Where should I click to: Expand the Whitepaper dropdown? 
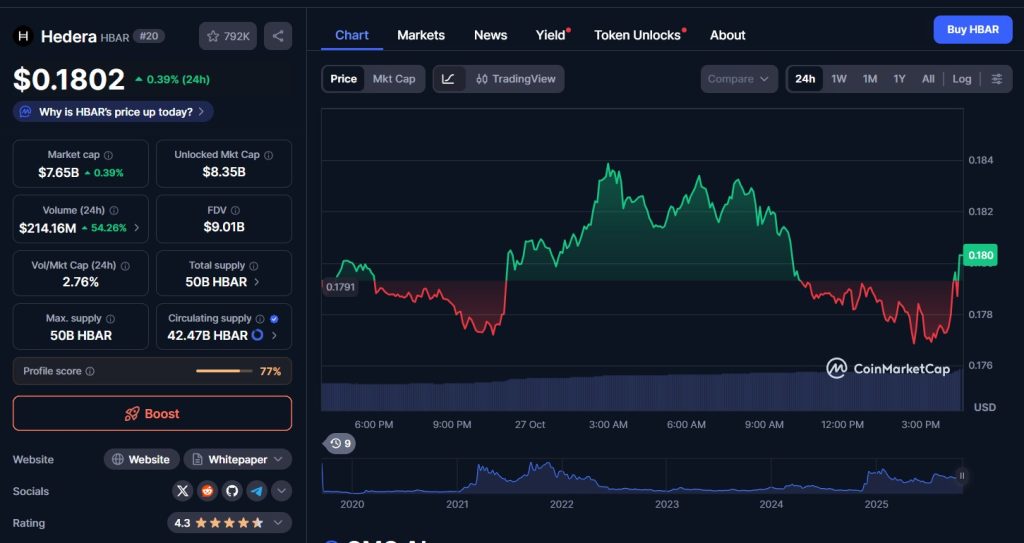point(238,460)
